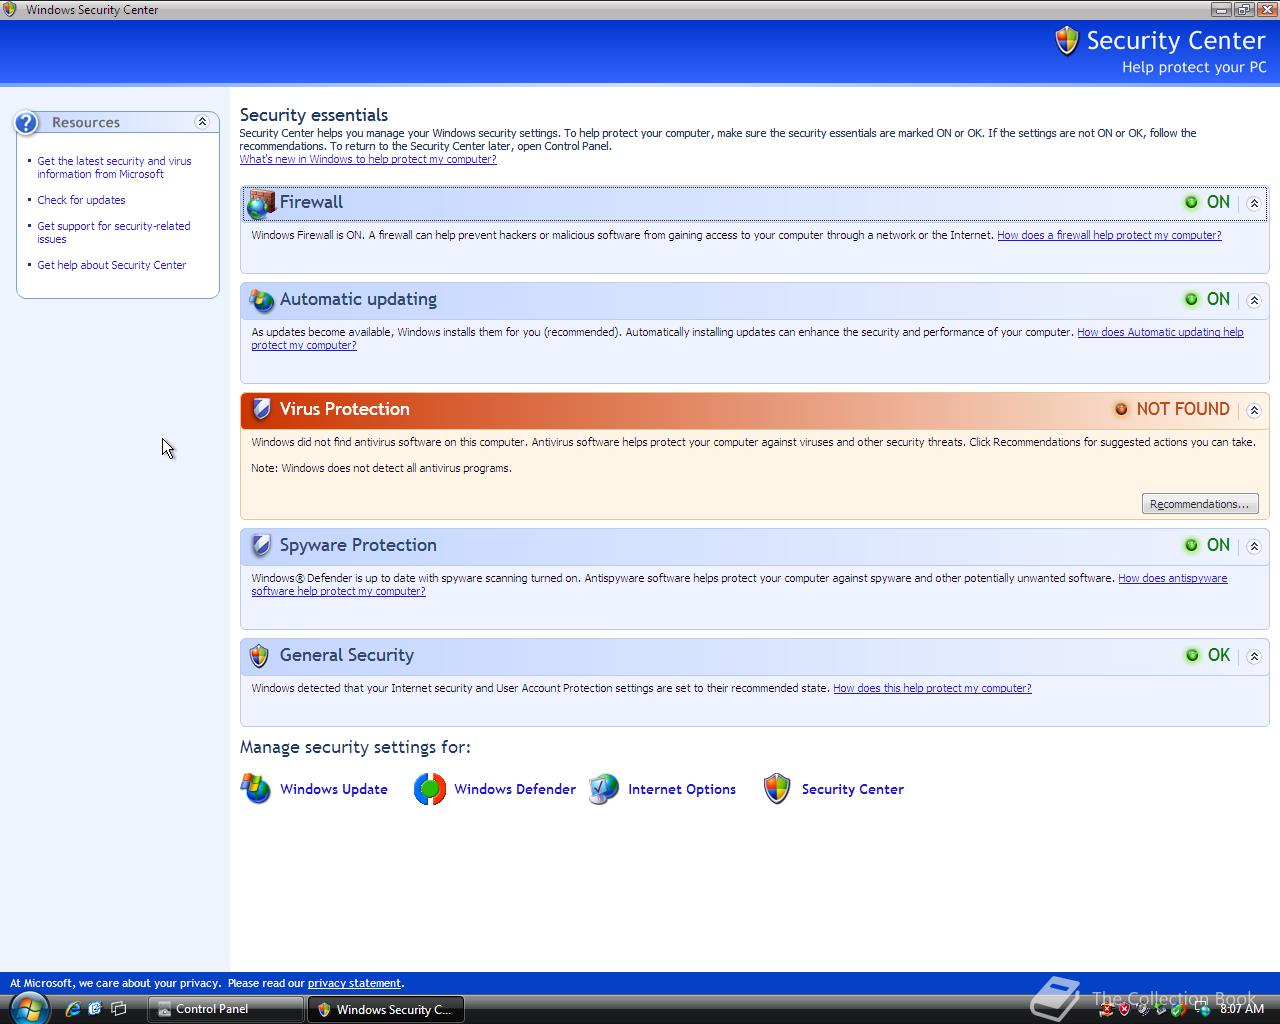This screenshot has width=1280, height=1024.
Task: Open the Start menu orb
Action: [x=29, y=1008]
